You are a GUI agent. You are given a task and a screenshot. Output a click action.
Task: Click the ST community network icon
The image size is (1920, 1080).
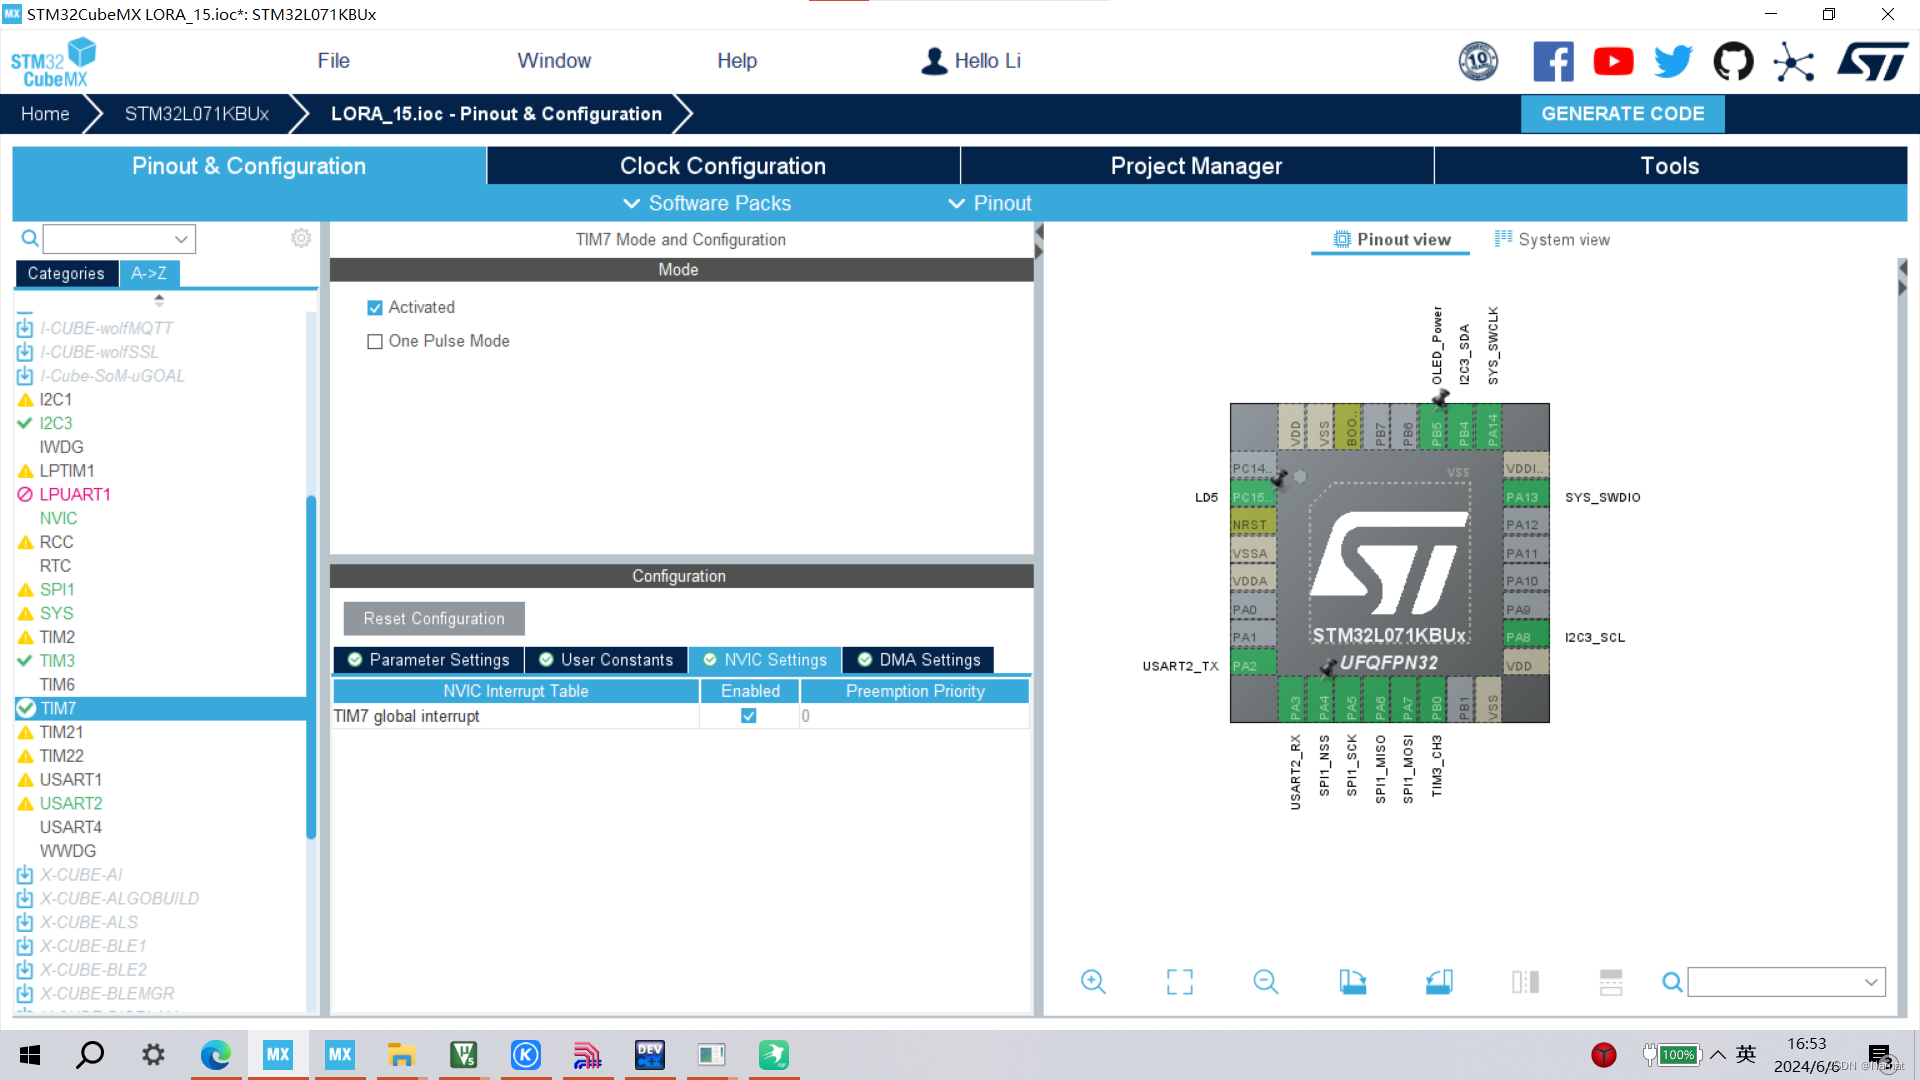click(1794, 62)
